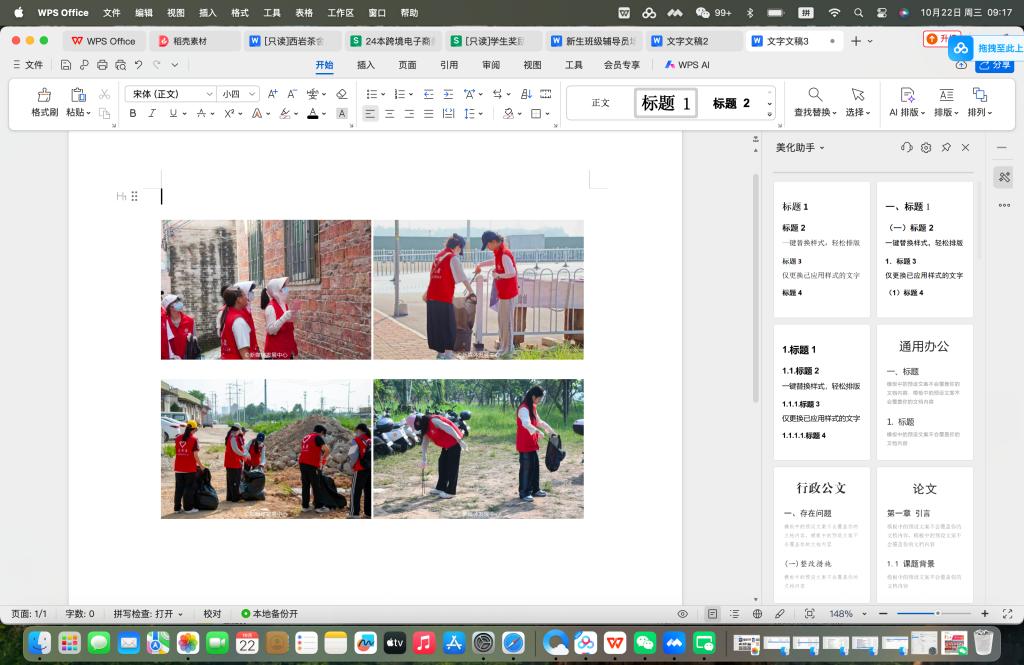This screenshot has height=665, width=1024.
Task: Open Find and Replace (查找替换) magnifier
Action: tap(815, 95)
